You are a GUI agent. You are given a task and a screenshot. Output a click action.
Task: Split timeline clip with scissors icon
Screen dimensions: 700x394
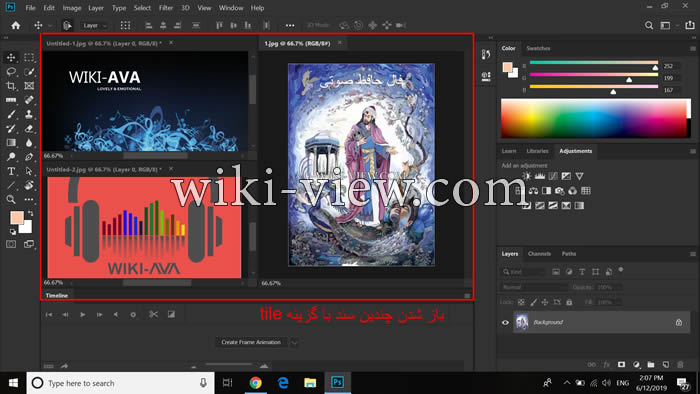point(154,314)
